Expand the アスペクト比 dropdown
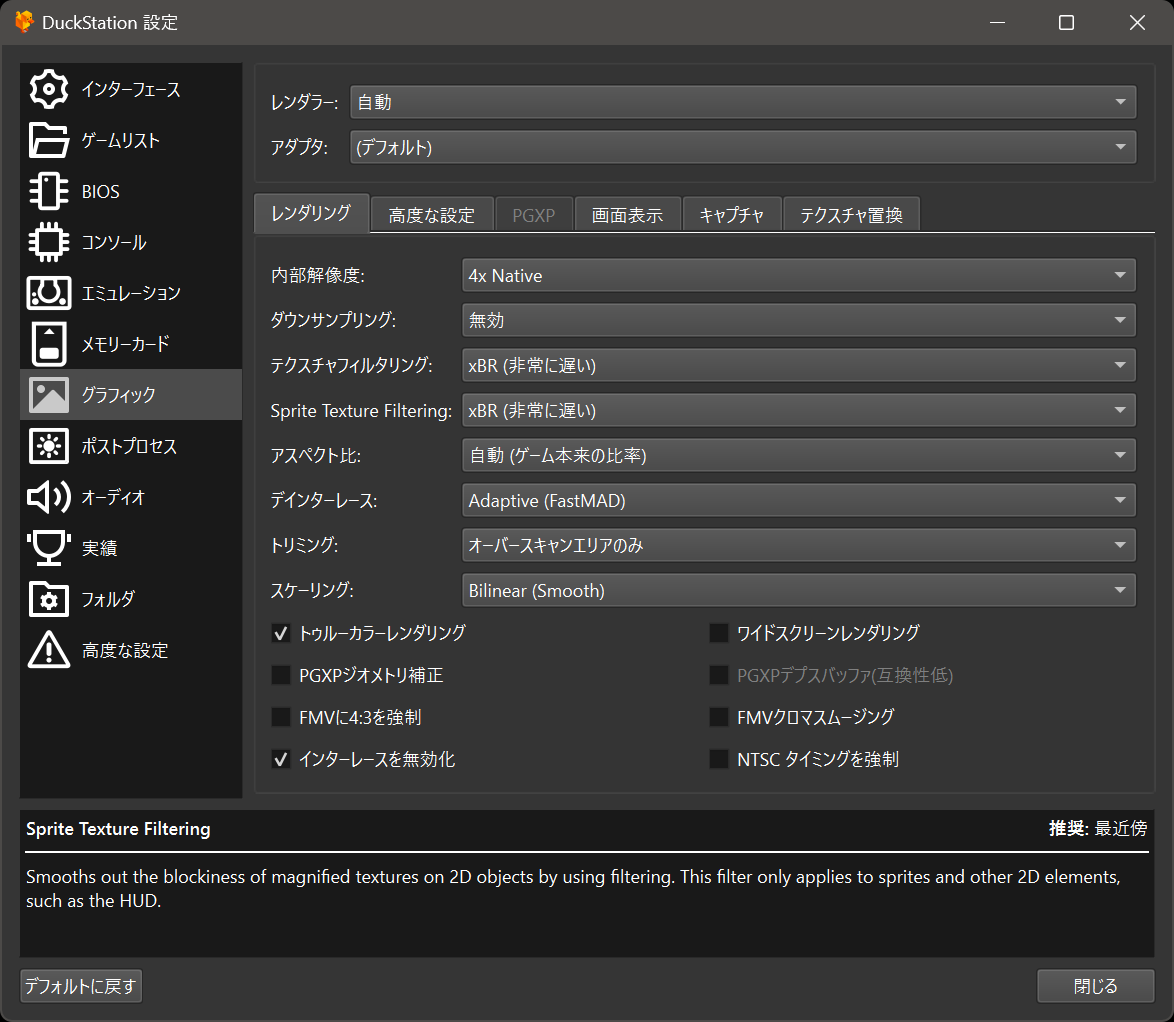Screen dimensions: 1174x1022 [799, 455]
